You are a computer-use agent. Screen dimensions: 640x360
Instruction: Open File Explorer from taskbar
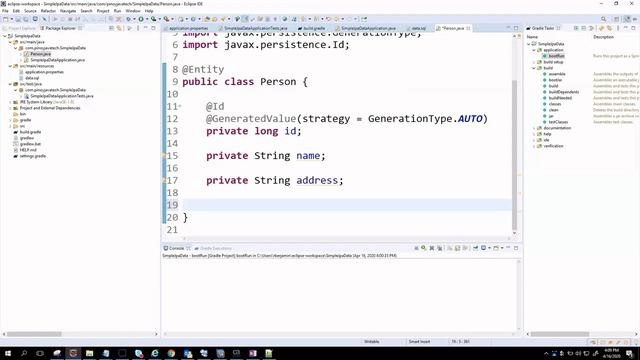89,353
